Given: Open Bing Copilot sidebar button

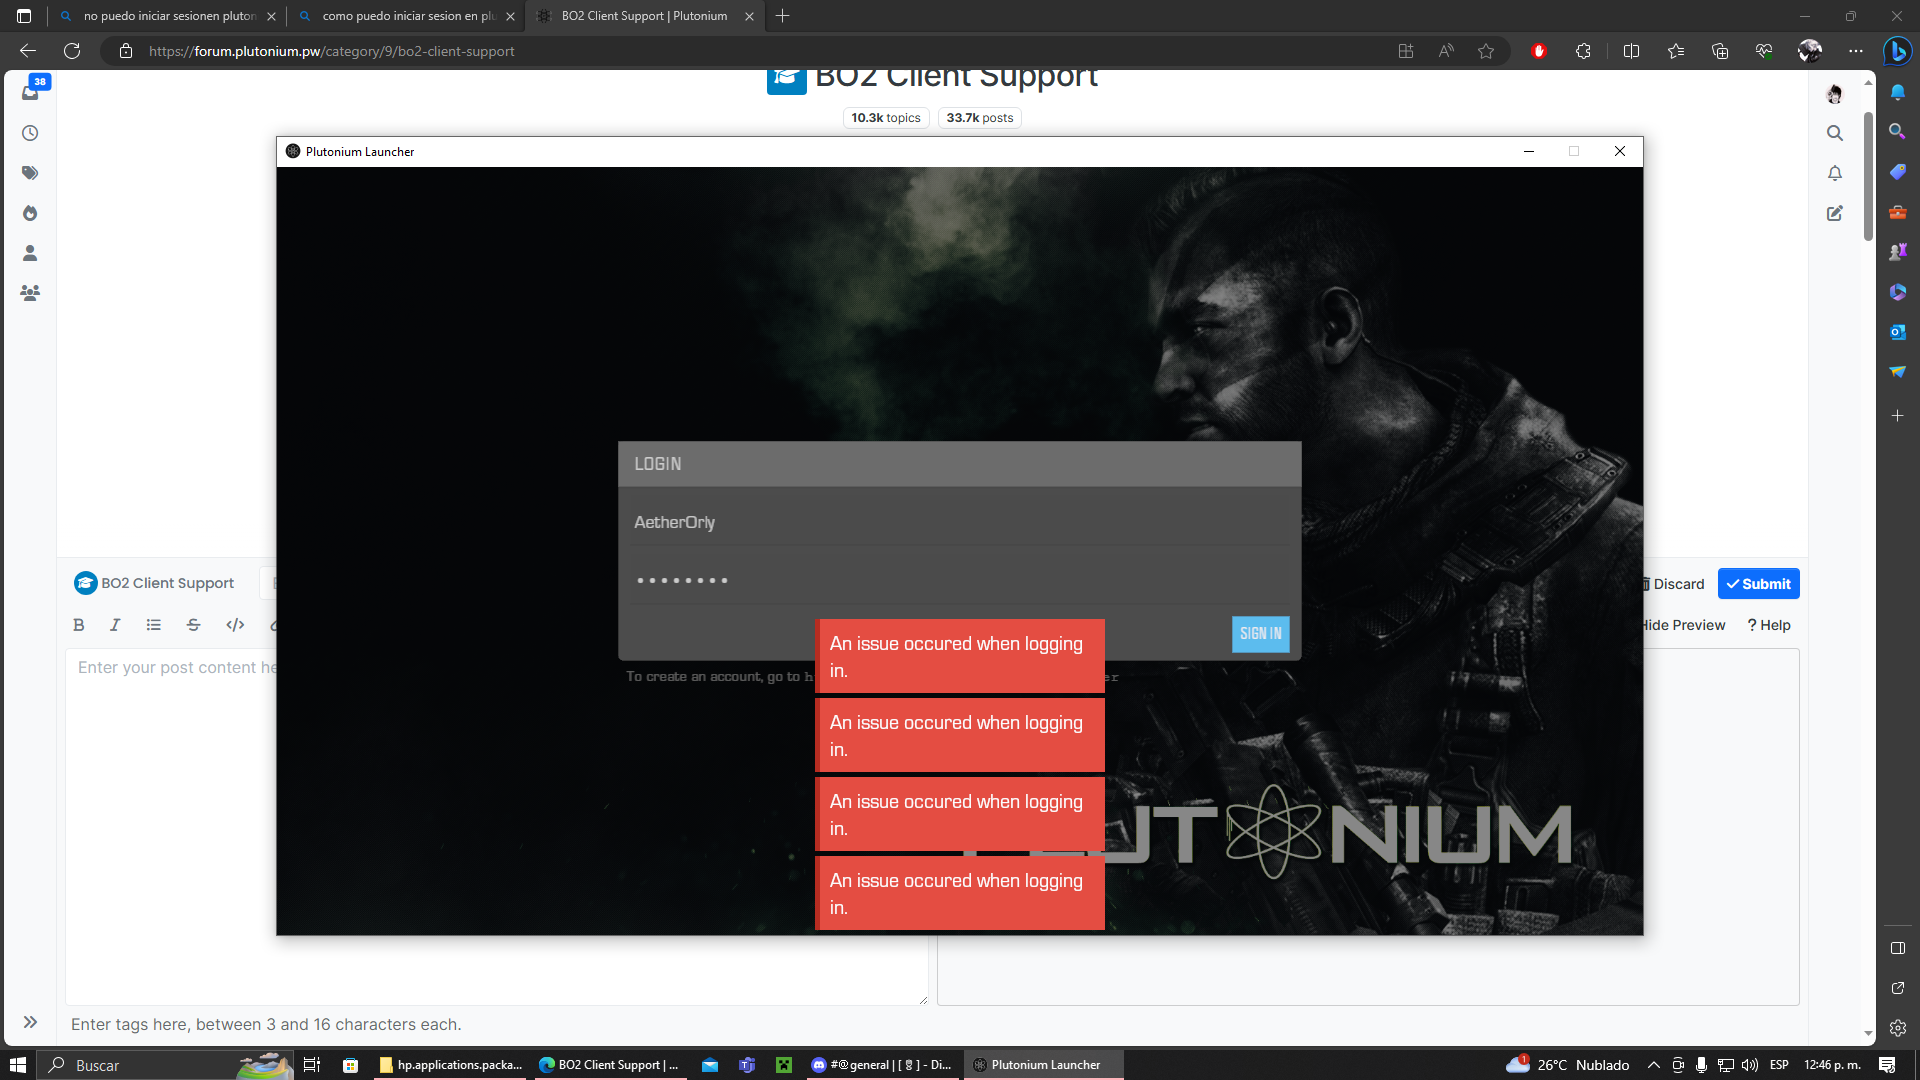Looking at the screenshot, I should (x=1897, y=51).
